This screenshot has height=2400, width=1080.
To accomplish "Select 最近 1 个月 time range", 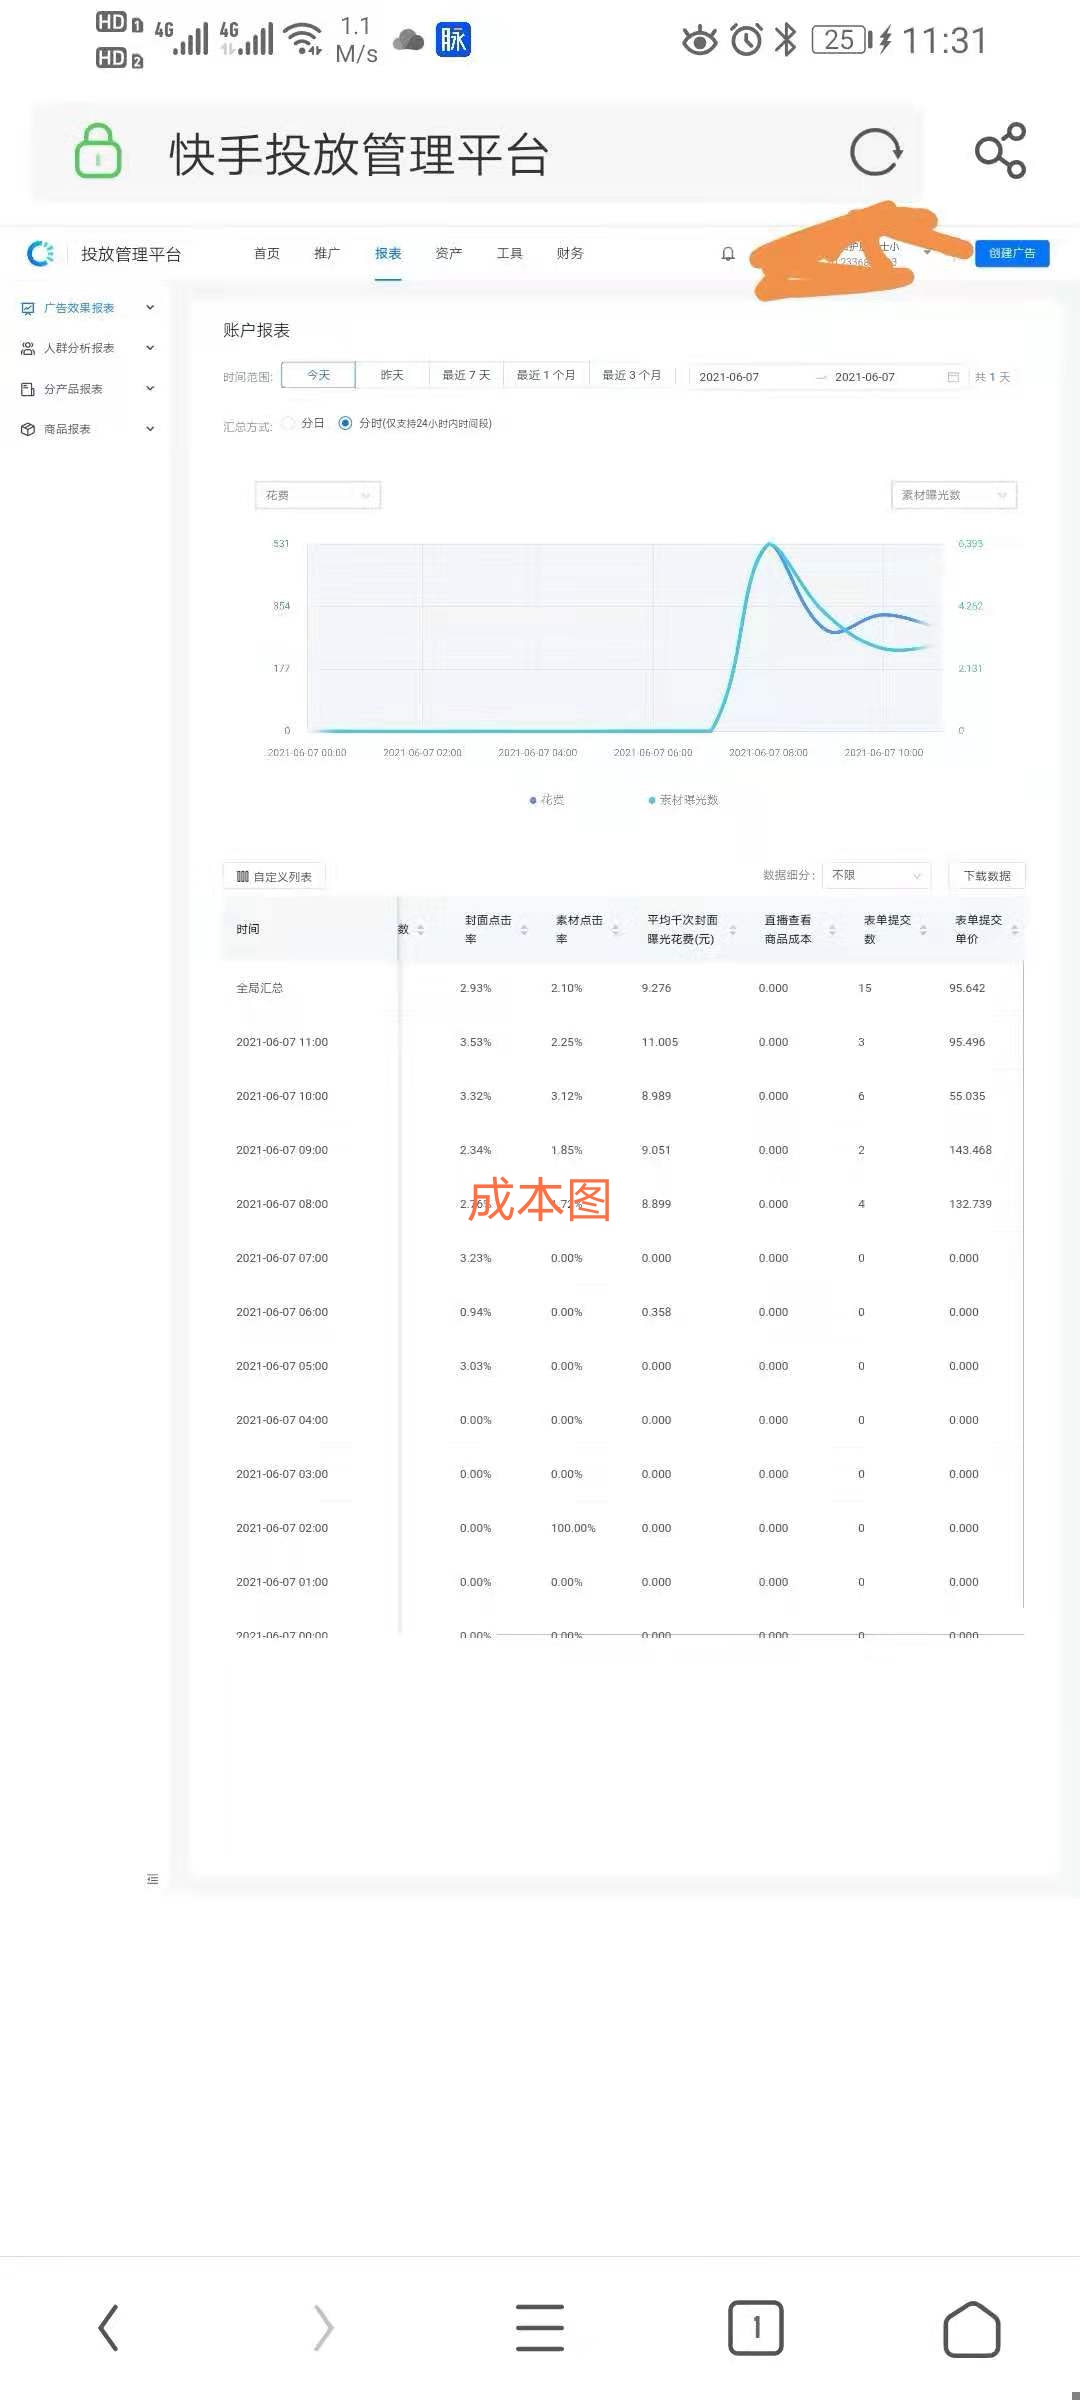I will pyautogui.click(x=546, y=375).
